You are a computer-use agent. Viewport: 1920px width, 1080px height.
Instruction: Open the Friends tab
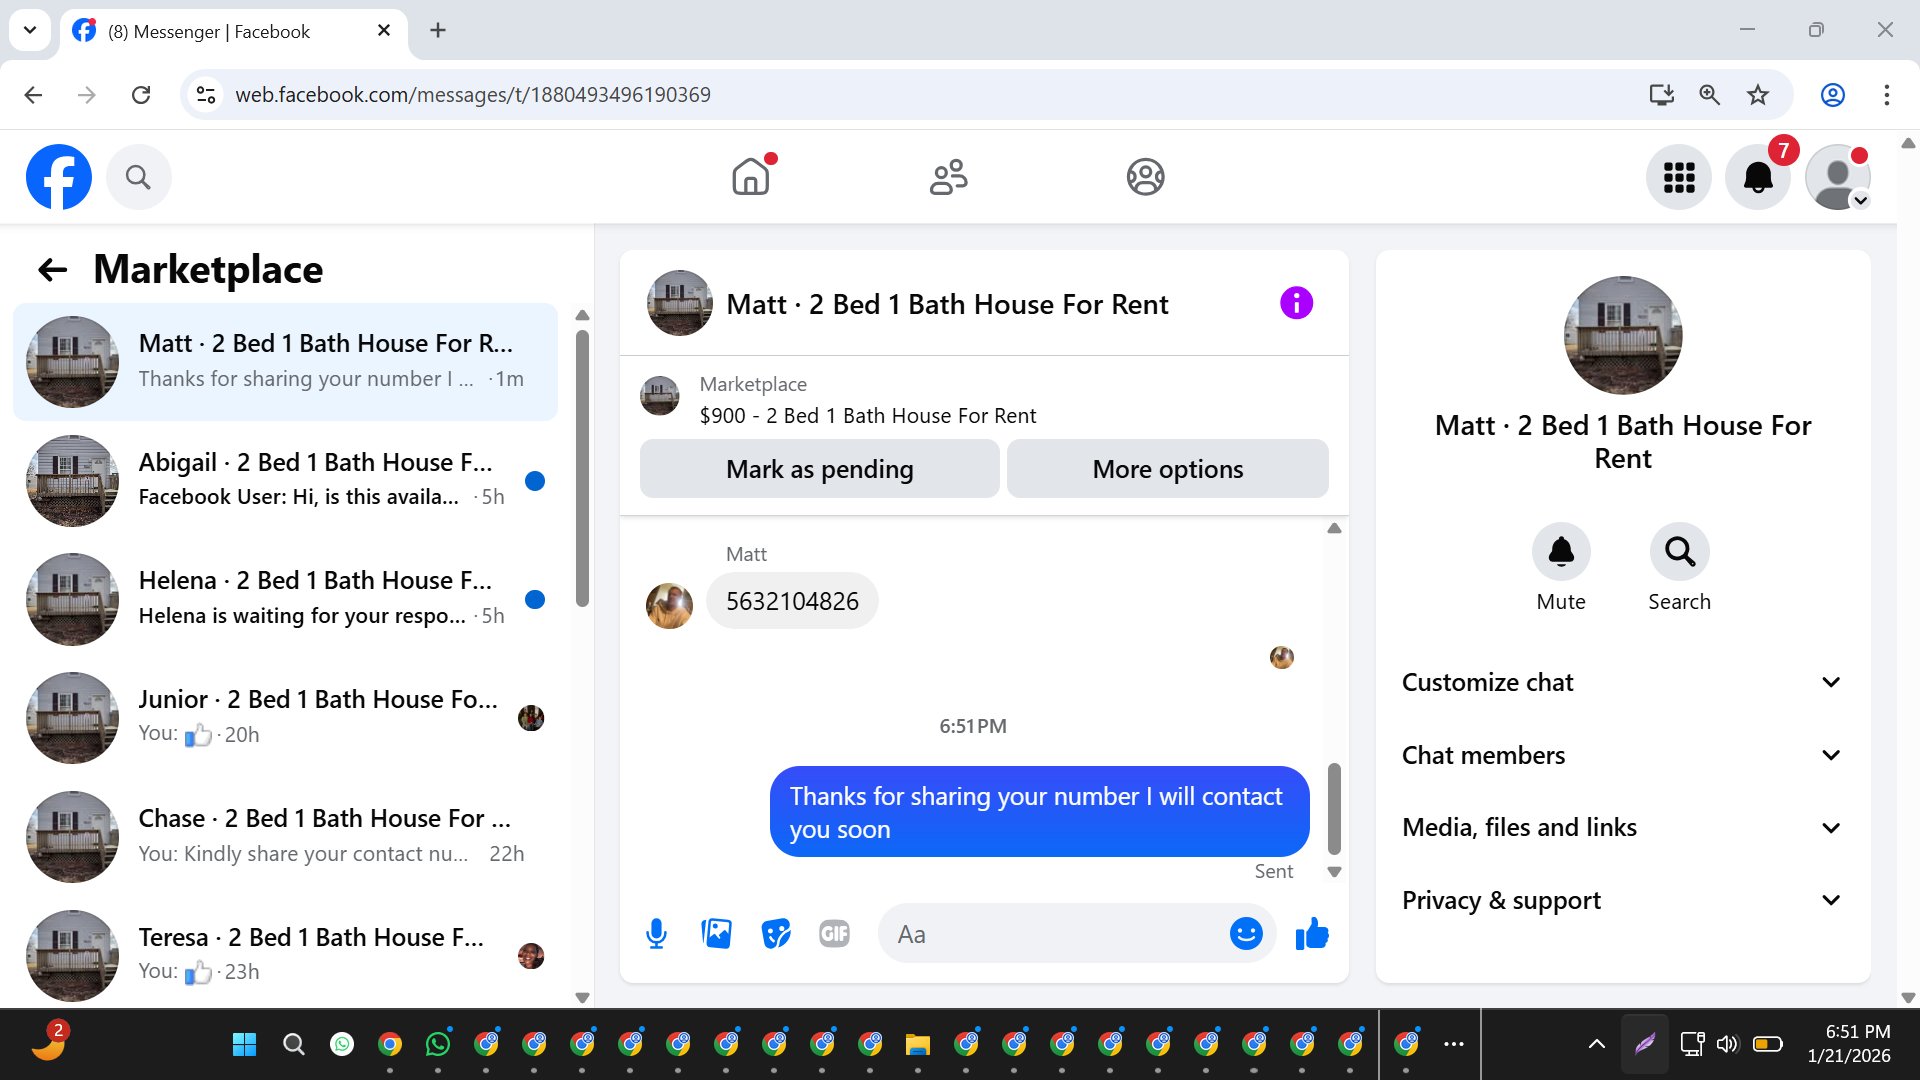pyautogui.click(x=948, y=177)
